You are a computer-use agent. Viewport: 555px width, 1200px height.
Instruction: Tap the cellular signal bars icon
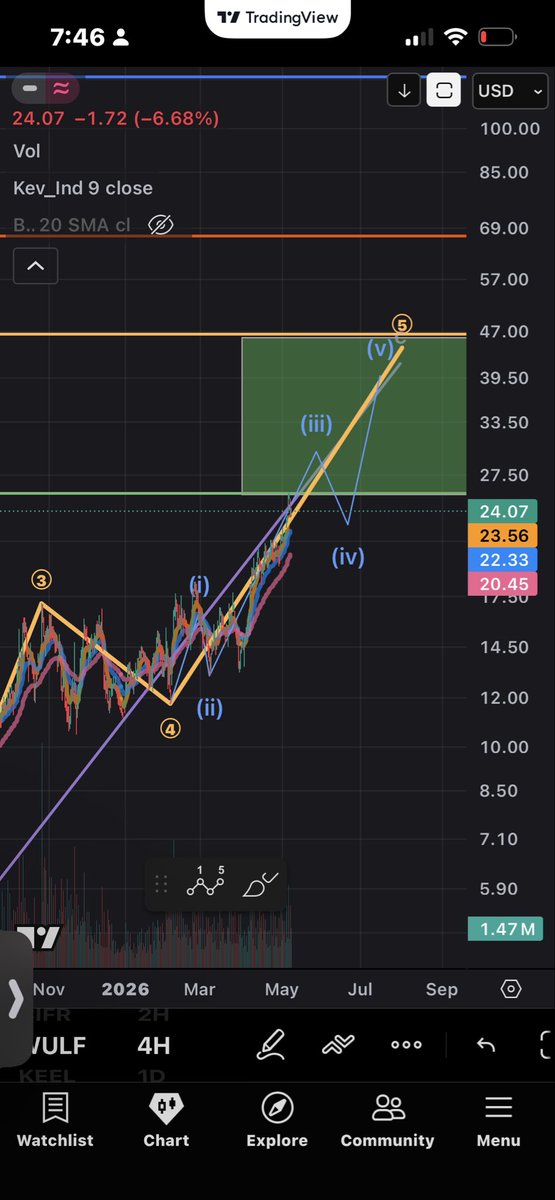pos(421,38)
